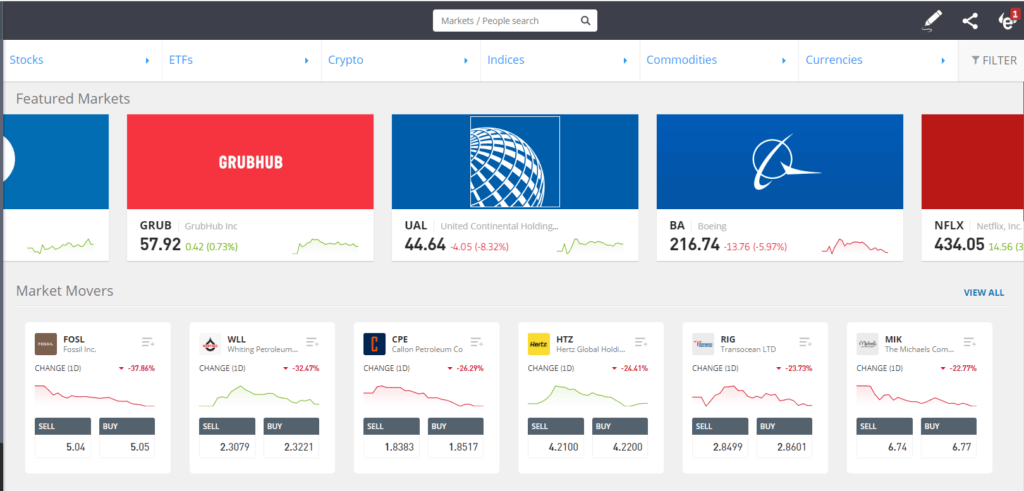Click the Transocean logo icon
Screen dimensions: 1024x491
703,344
